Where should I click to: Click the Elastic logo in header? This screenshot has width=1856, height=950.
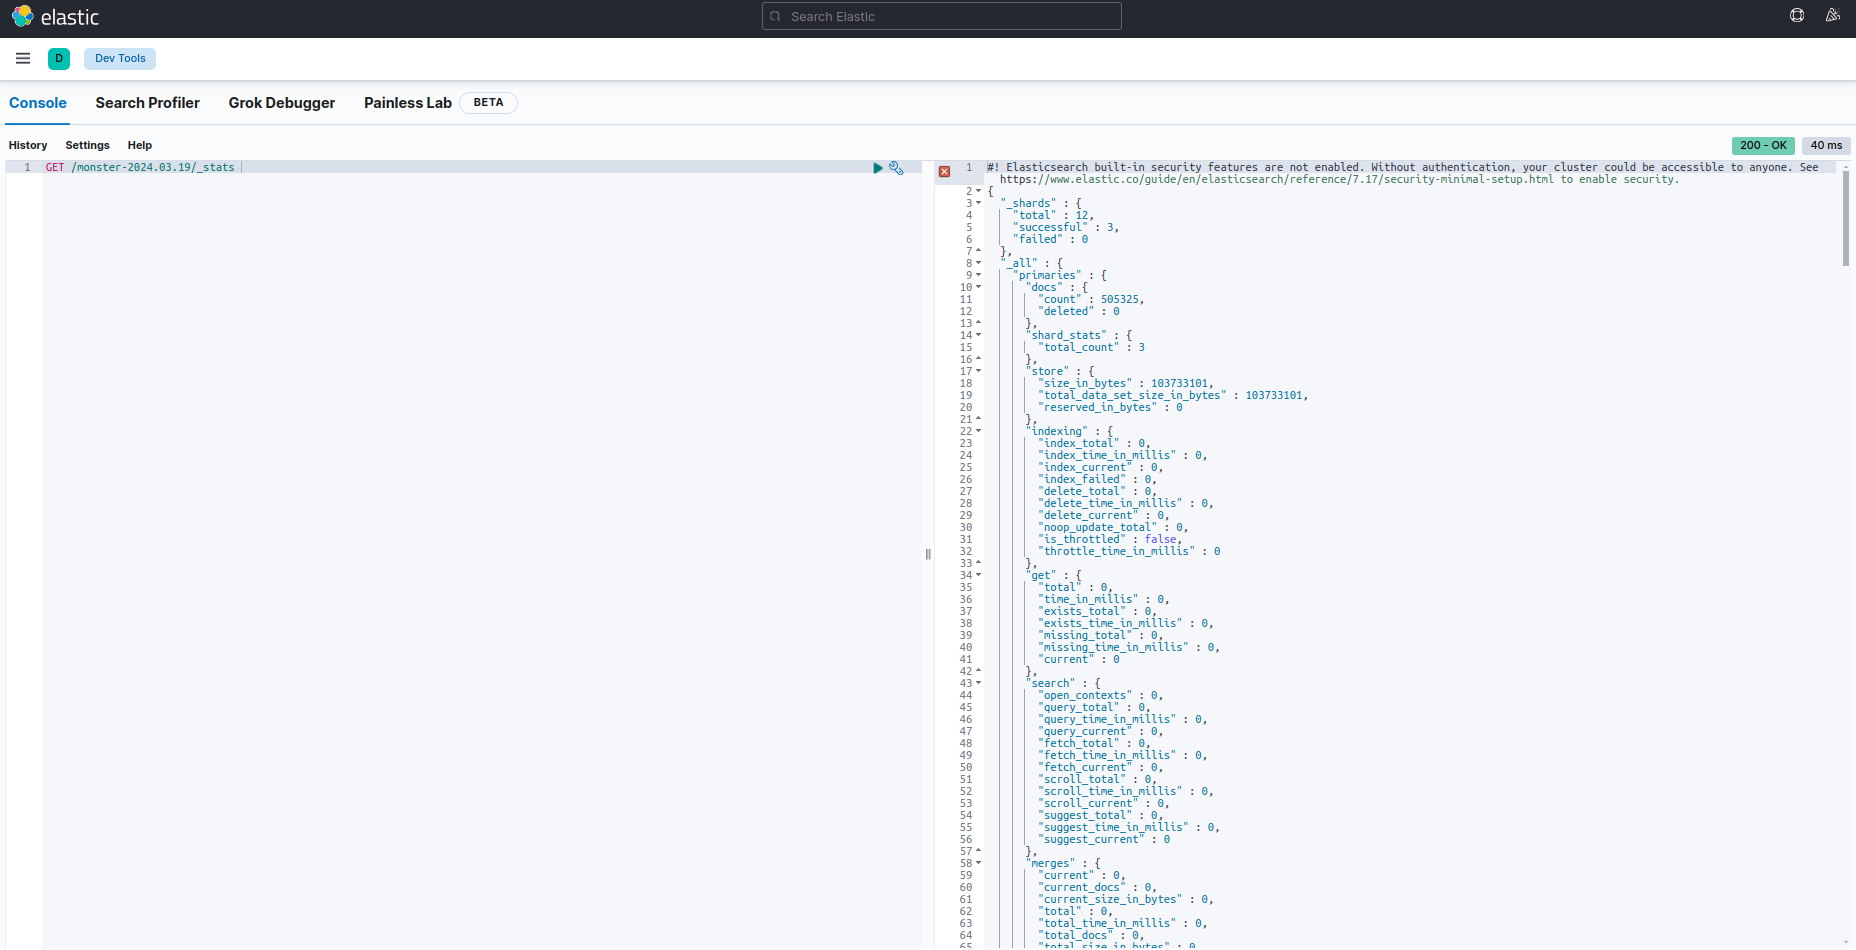point(55,17)
